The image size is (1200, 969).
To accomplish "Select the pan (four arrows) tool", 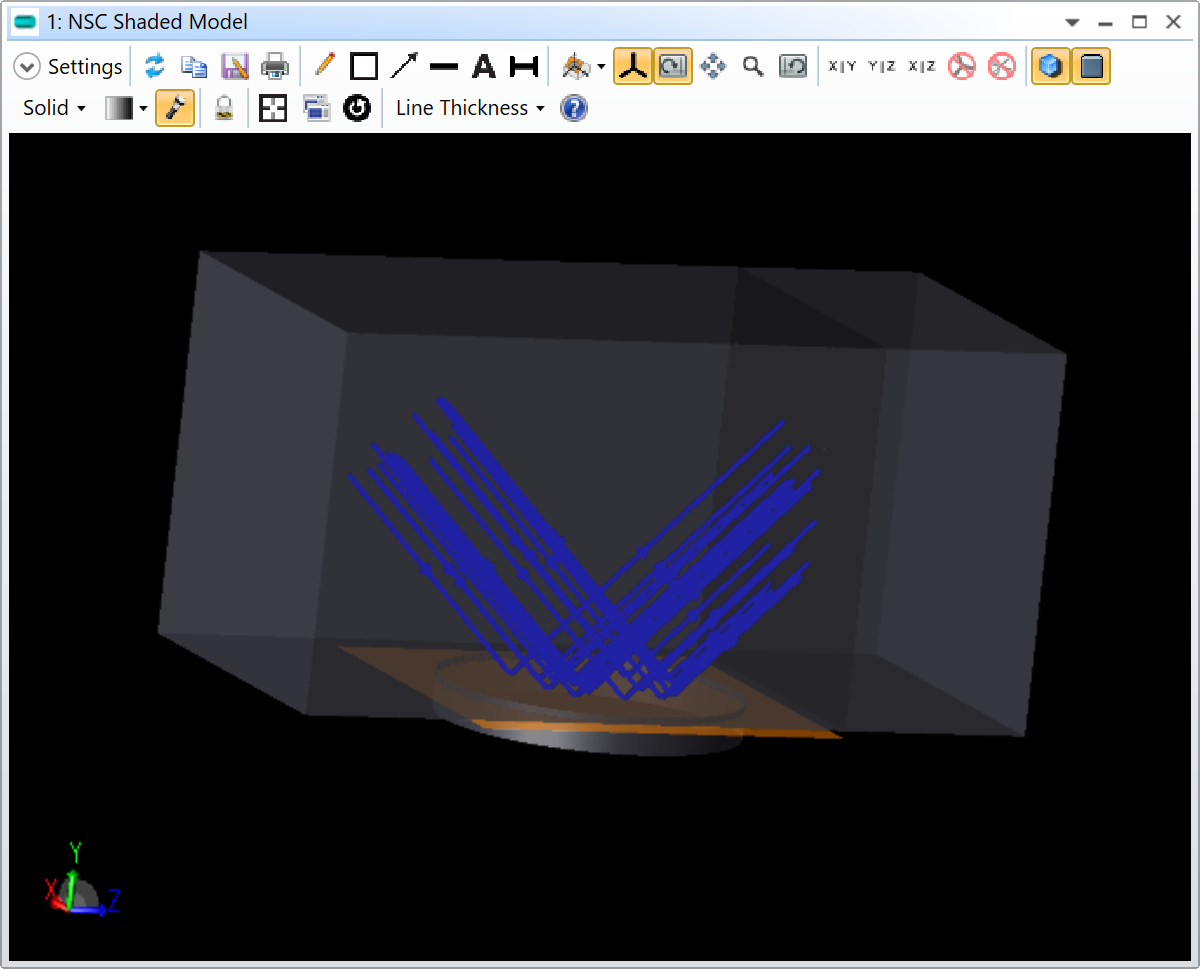I will [x=713, y=67].
